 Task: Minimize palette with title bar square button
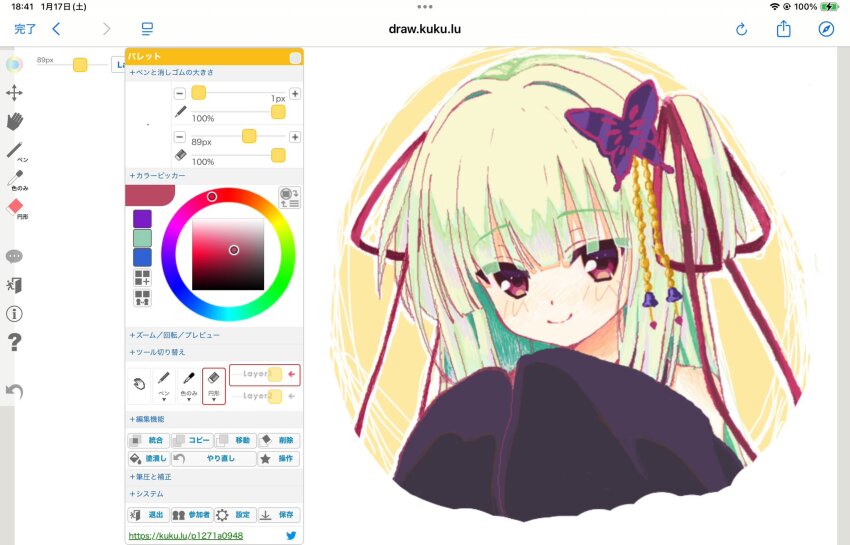[295, 58]
